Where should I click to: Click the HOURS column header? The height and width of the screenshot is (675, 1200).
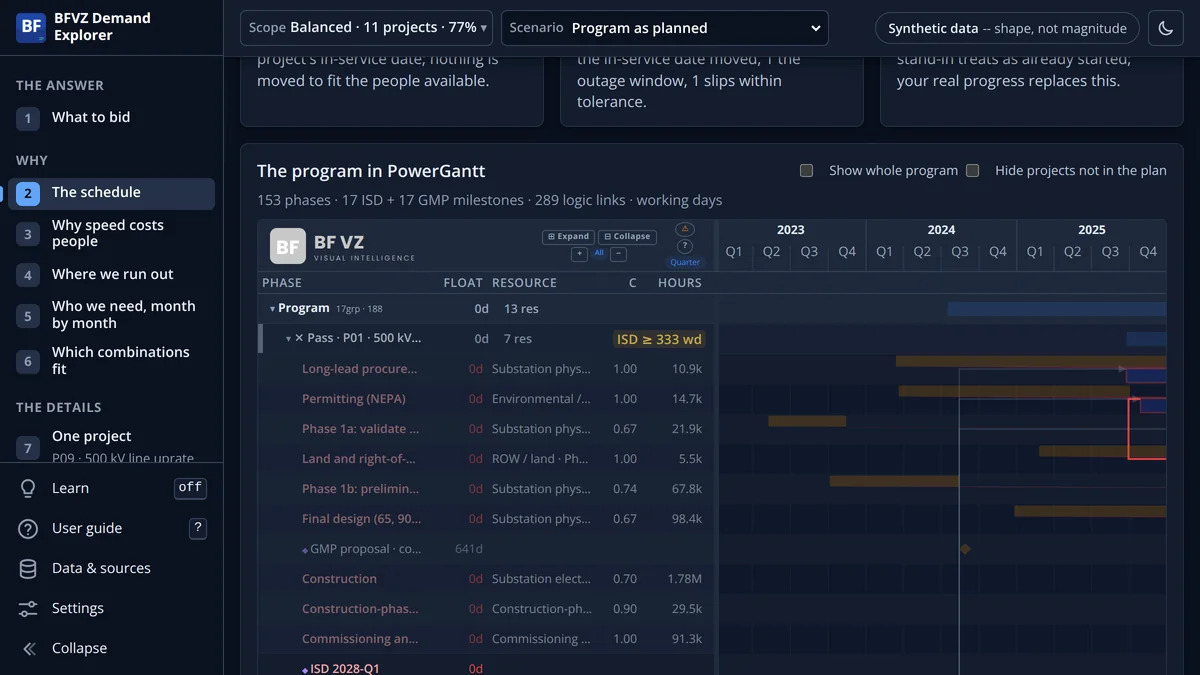click(680, 283)
